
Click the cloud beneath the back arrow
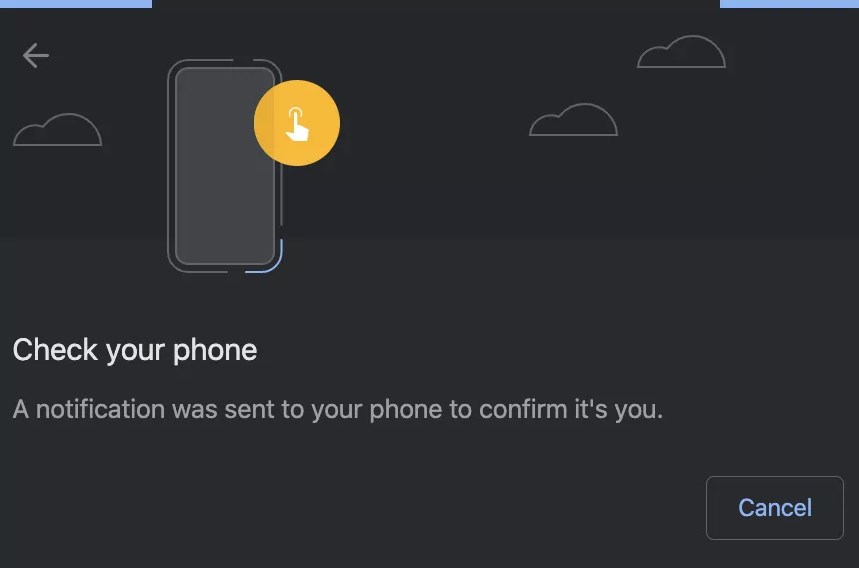tap(58, 130)
